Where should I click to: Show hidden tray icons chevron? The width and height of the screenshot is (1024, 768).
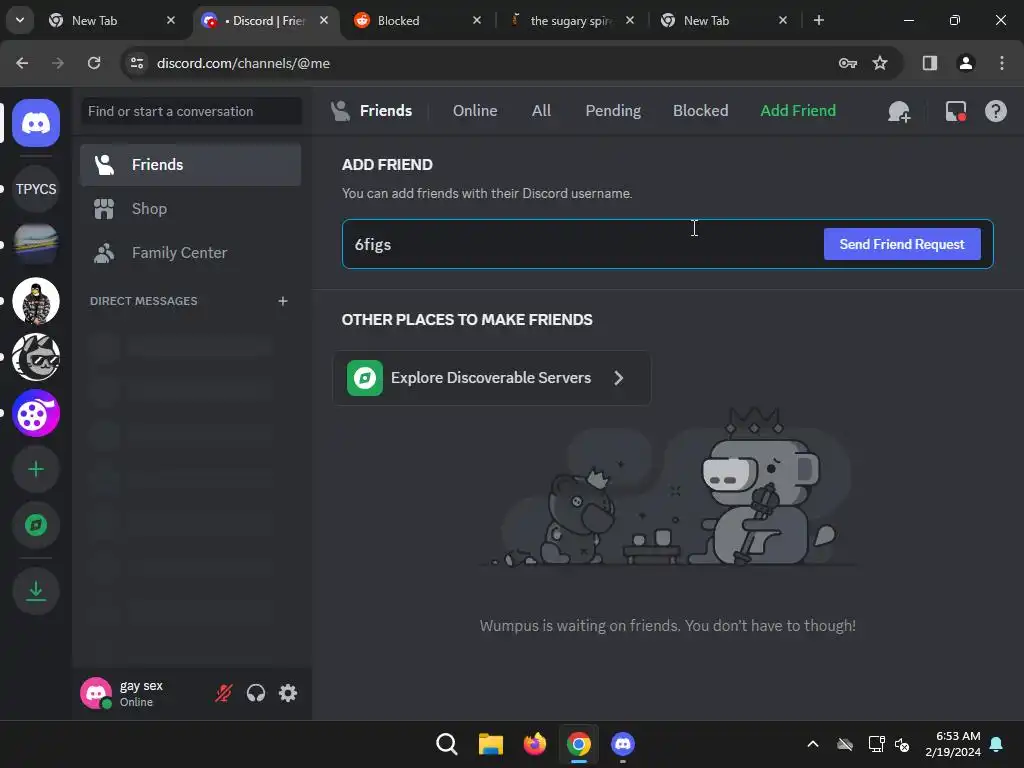812,744
